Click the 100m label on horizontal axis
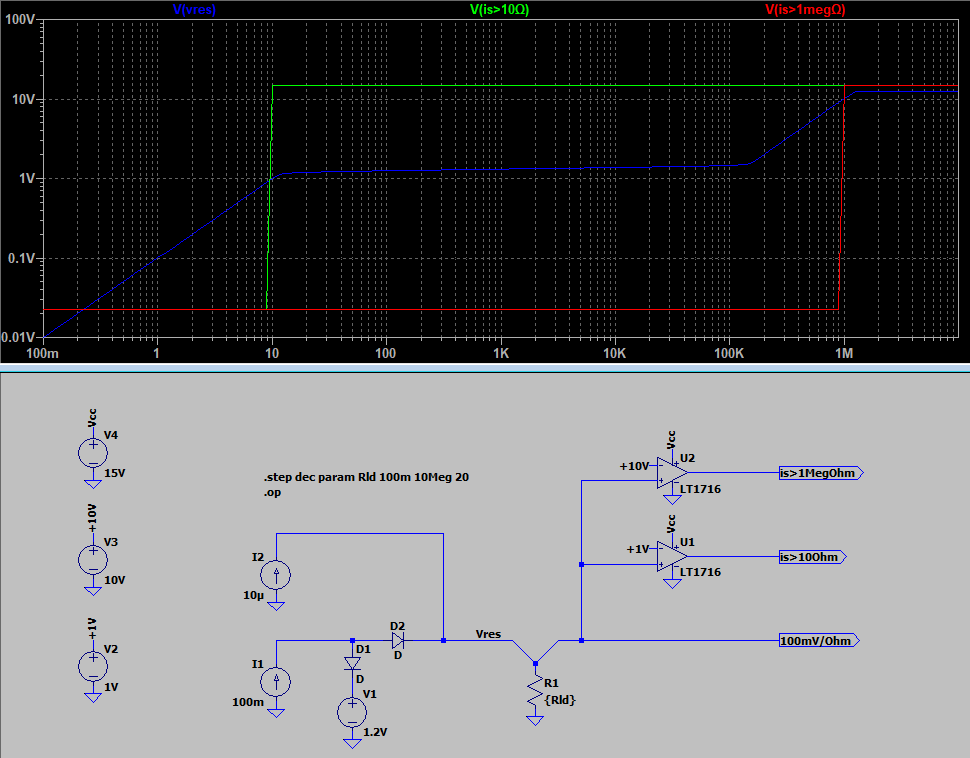The image size is (970, 758). (x=43, y=353)
